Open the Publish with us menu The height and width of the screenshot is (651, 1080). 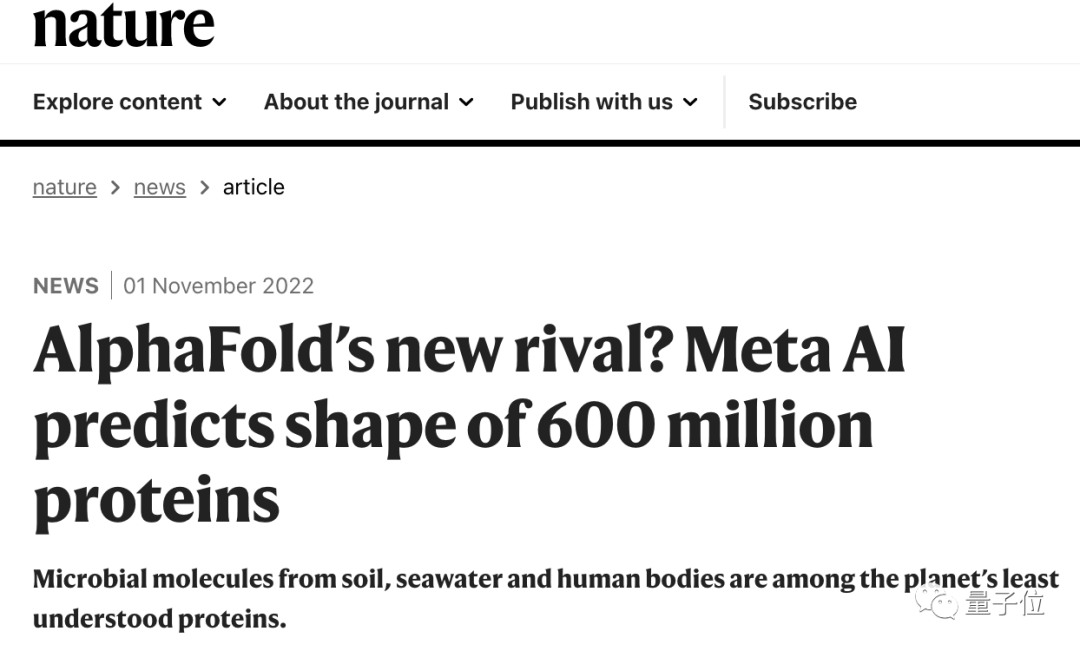point(591,102)
